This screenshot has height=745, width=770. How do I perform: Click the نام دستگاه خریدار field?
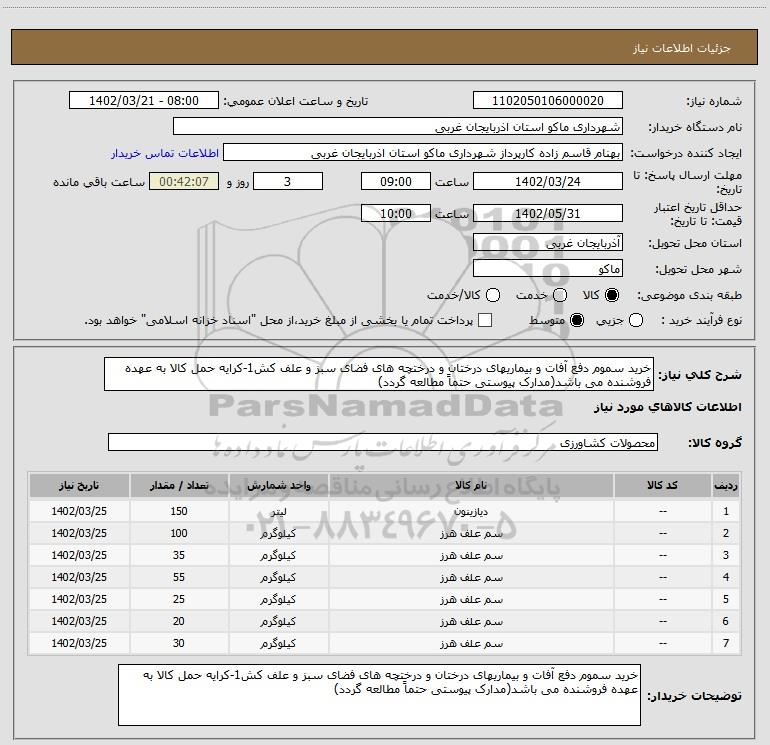click(398, 127)
